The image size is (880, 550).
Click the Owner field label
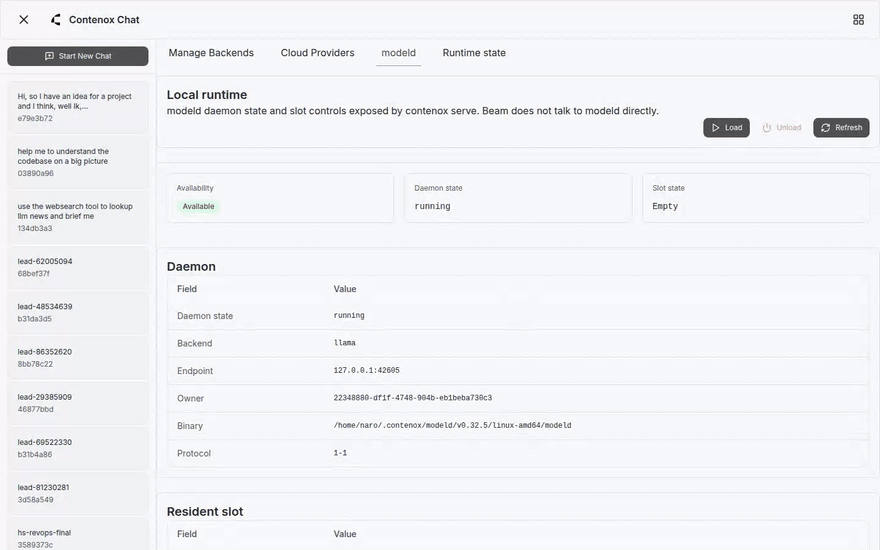[190, 398]
